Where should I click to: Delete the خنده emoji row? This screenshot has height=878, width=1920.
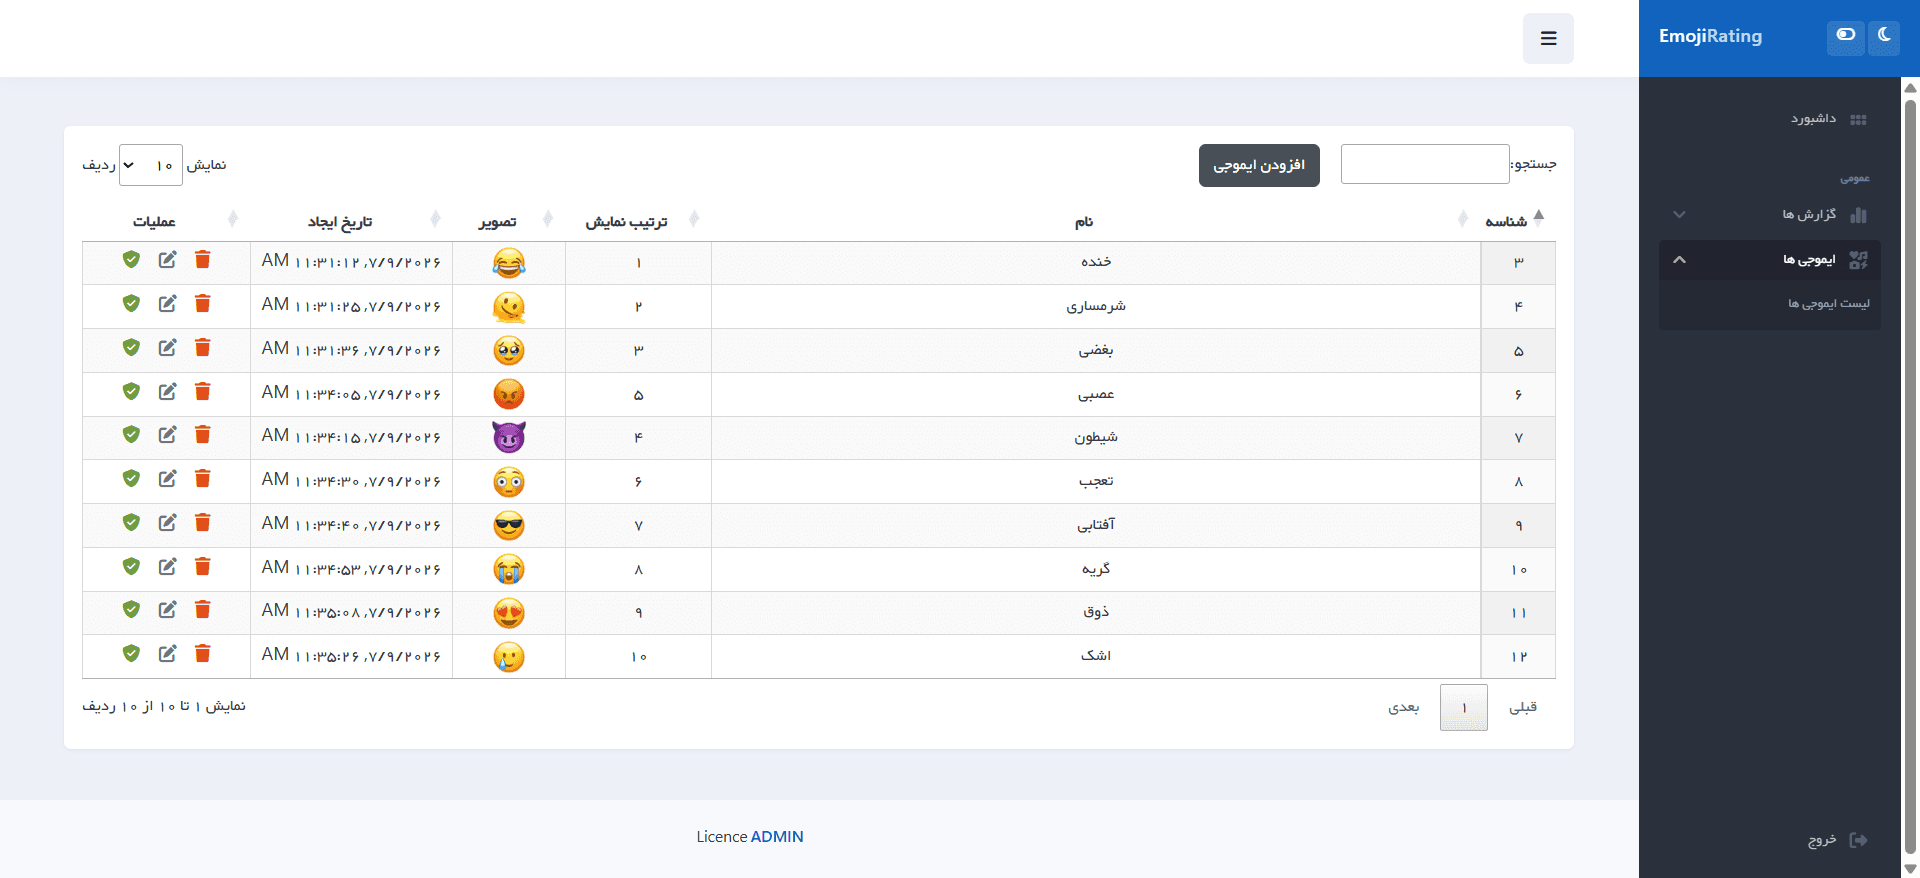(202, 259)
